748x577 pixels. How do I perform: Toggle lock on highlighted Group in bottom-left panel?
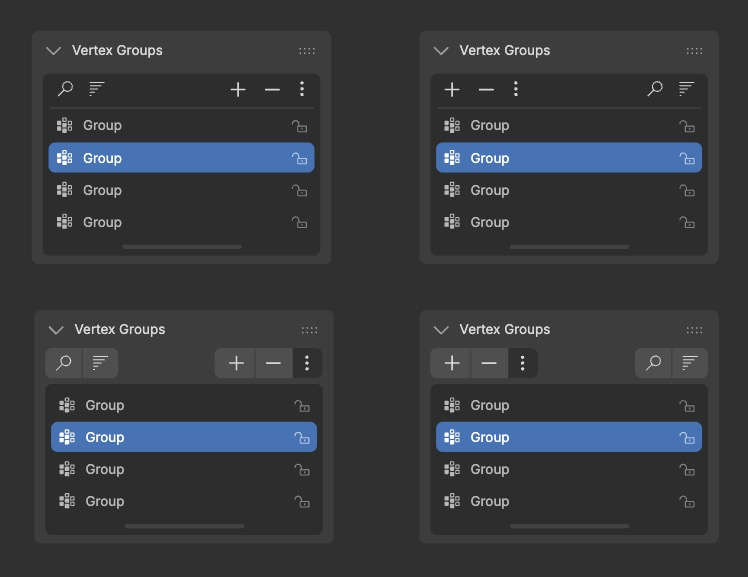(302, 437)
